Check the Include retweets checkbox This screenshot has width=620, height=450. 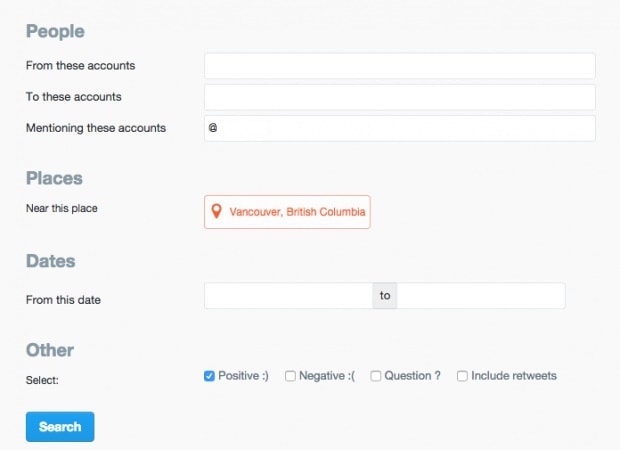(462, 376)
